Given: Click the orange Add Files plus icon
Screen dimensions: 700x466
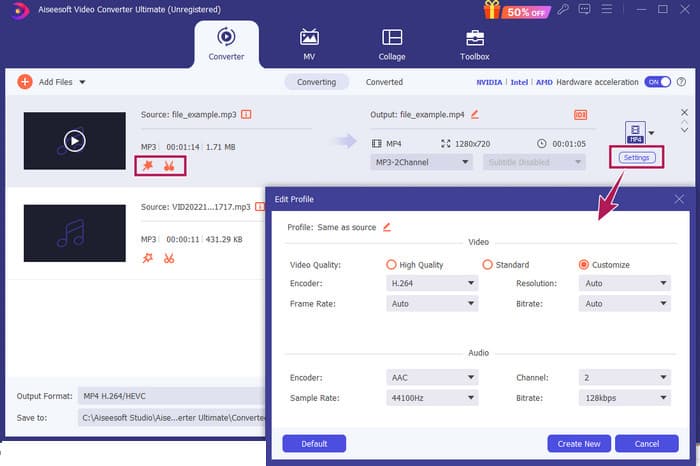Looking at the screenshot, I should (25, 82).
